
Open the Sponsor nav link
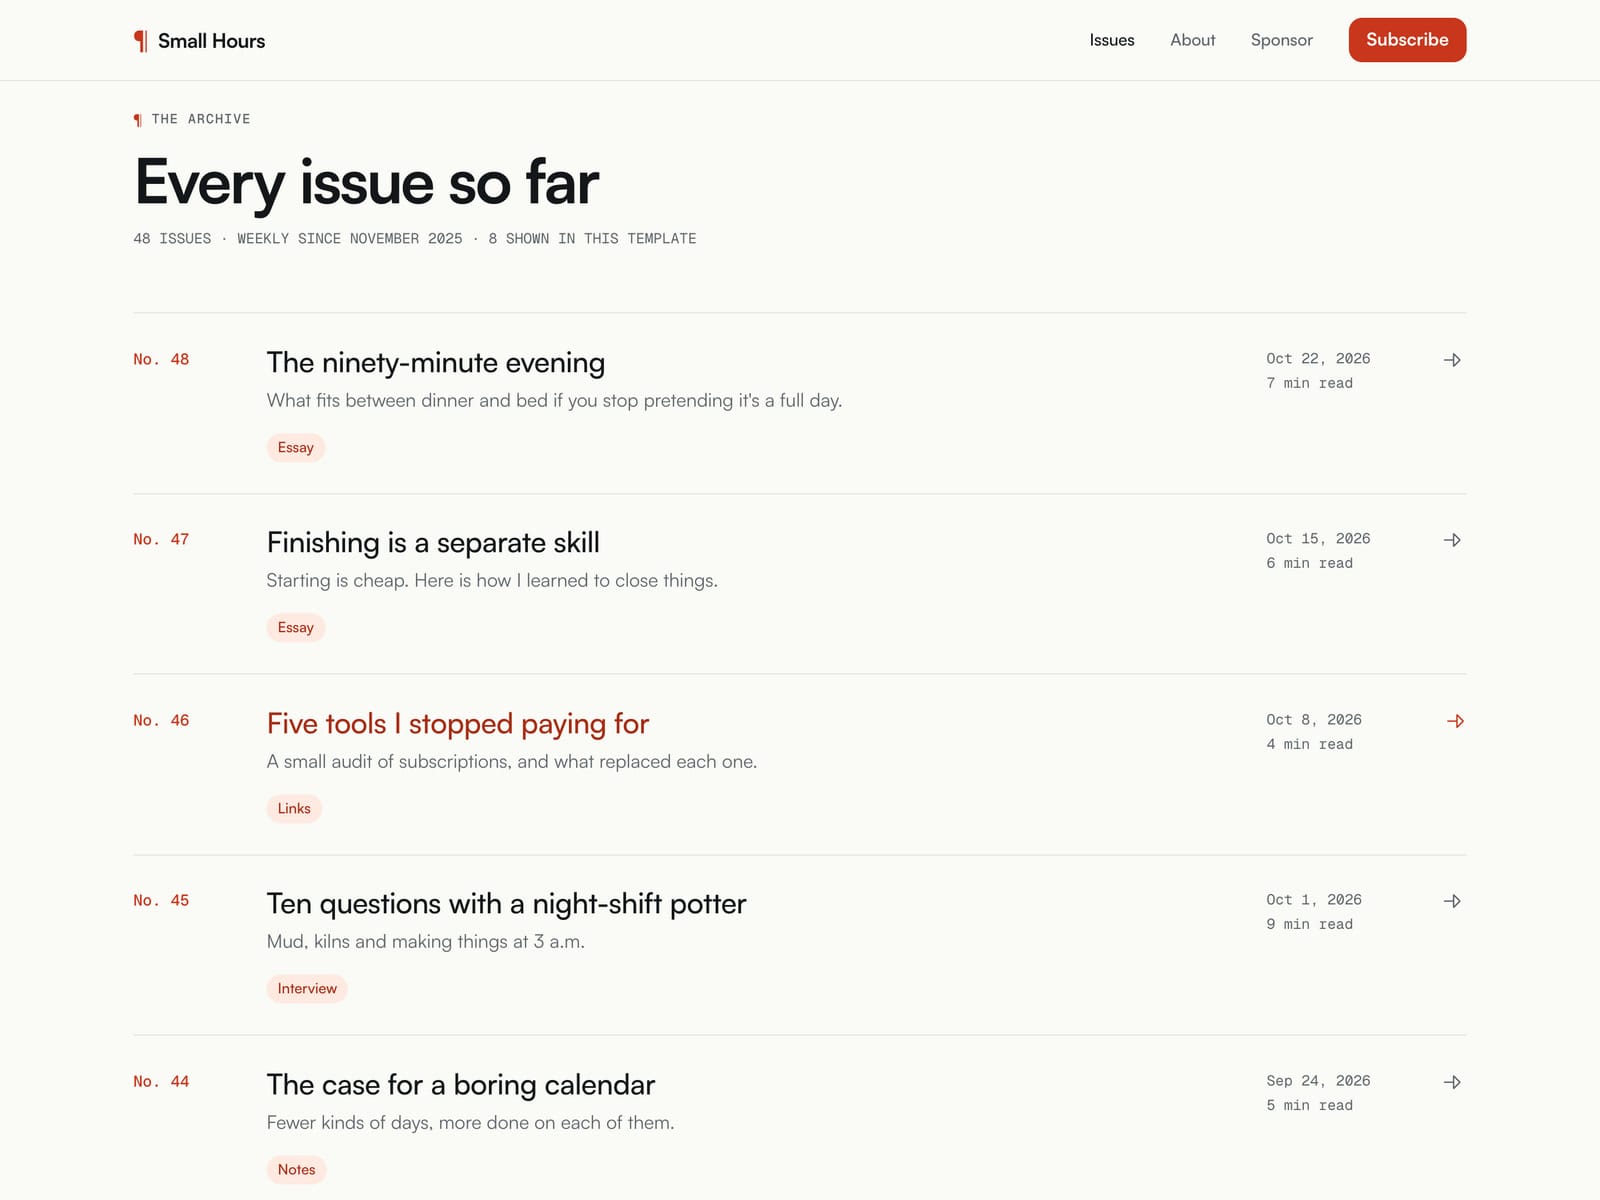1281,40
